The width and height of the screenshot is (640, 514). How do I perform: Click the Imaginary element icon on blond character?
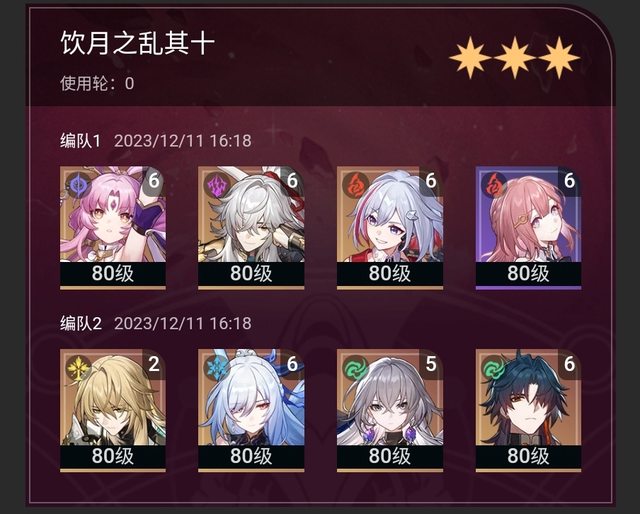78,368
